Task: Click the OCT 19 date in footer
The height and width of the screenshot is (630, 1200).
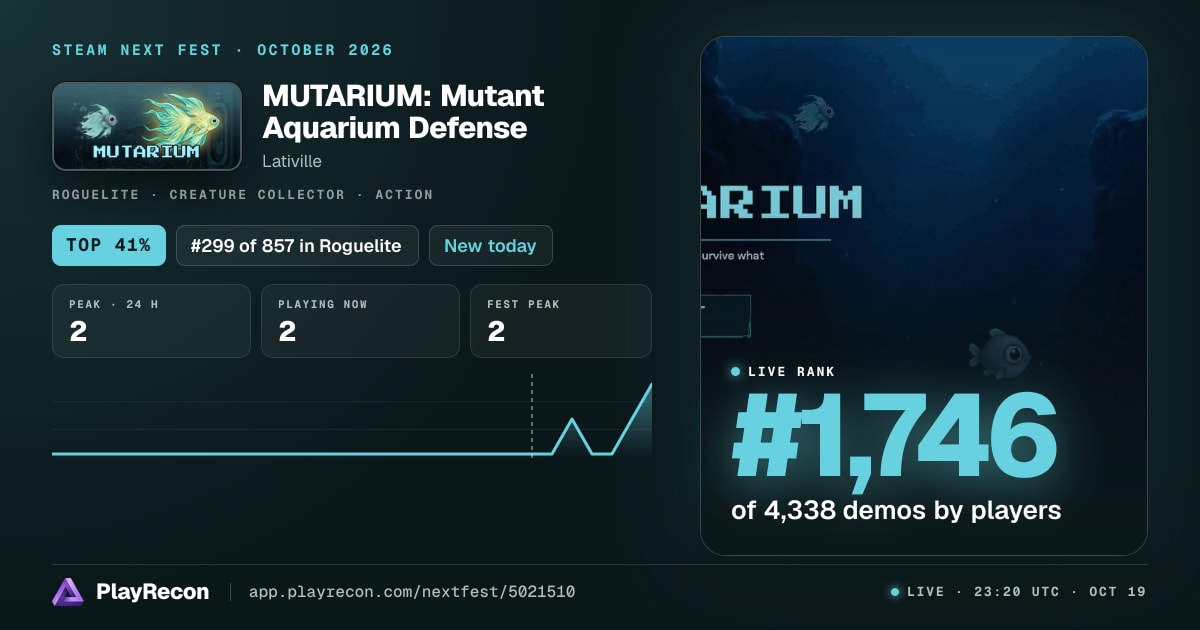Action: pyautogui.click(x=1118, y=592)
